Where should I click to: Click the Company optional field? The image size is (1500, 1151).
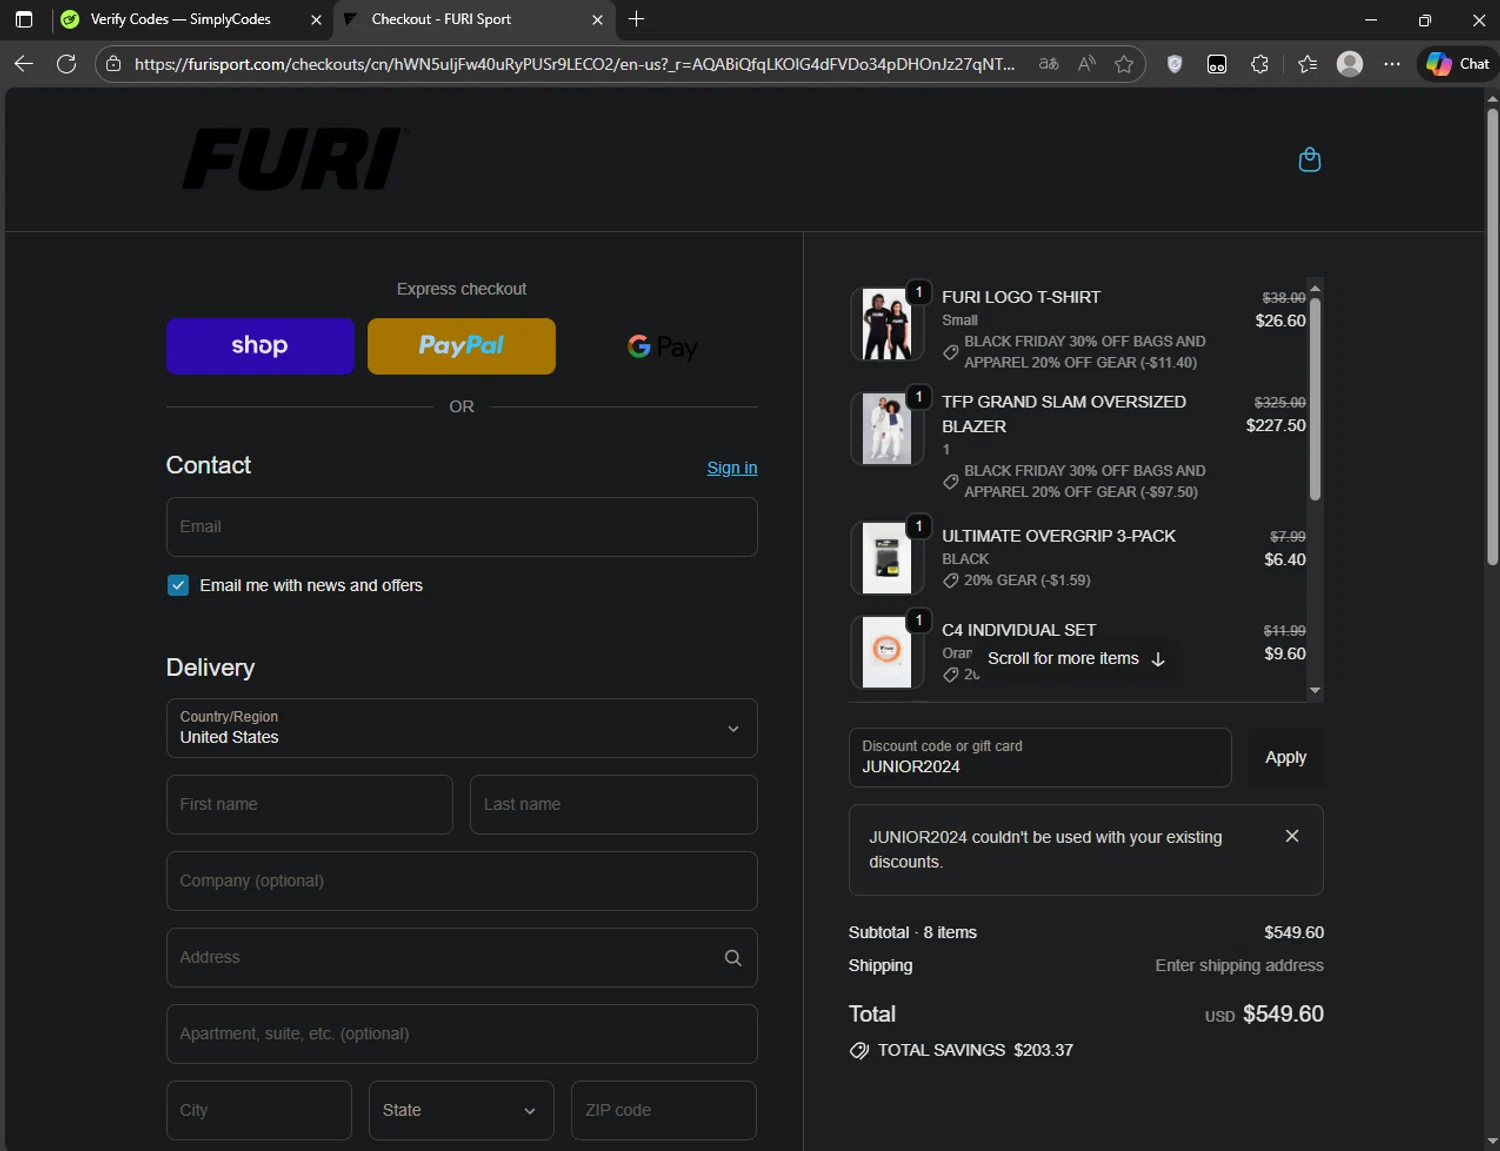pyautogui.click(x=462, y=881)
